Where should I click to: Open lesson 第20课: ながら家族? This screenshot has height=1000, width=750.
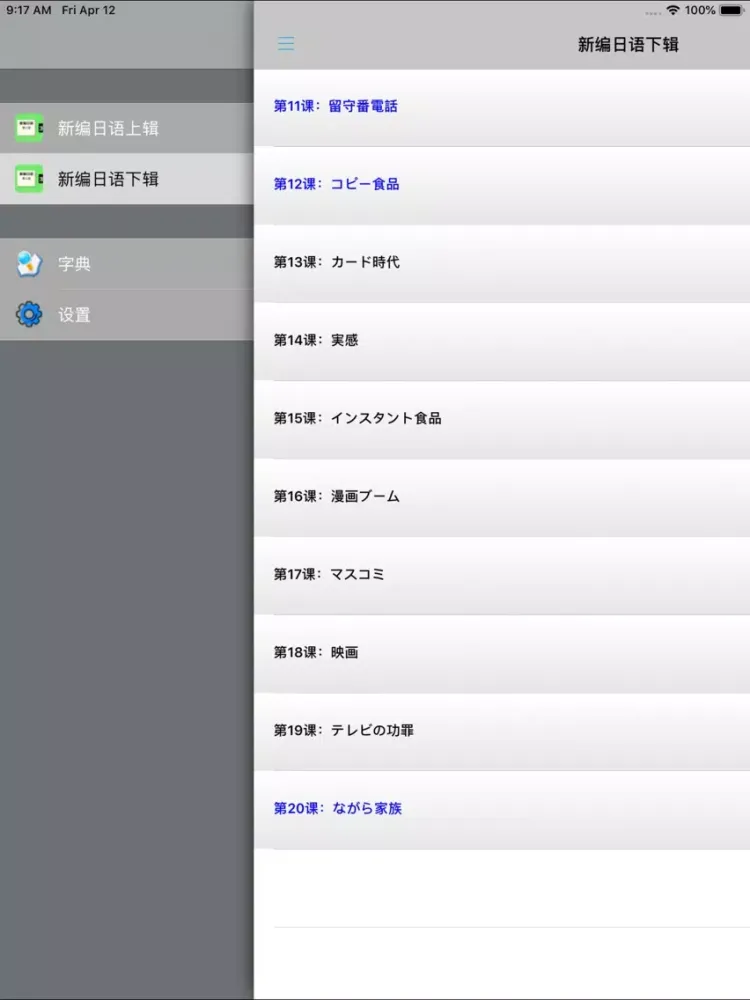[x=502, y=809]
